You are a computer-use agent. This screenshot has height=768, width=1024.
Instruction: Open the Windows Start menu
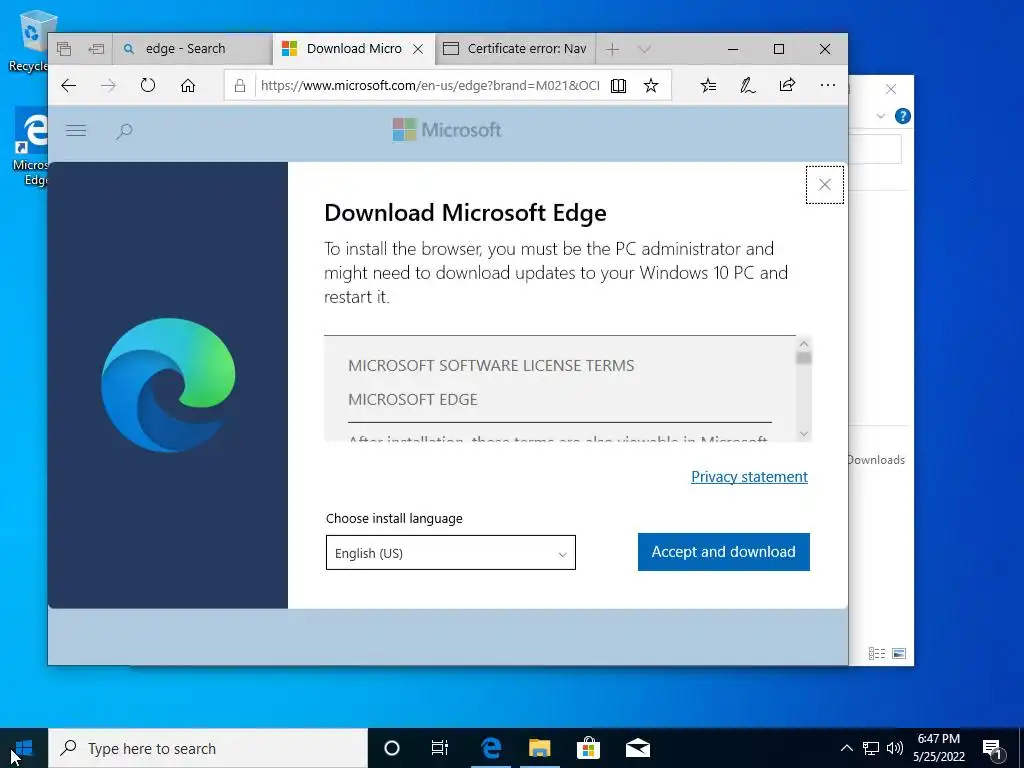pyautogui.click(x=24, y=748)
